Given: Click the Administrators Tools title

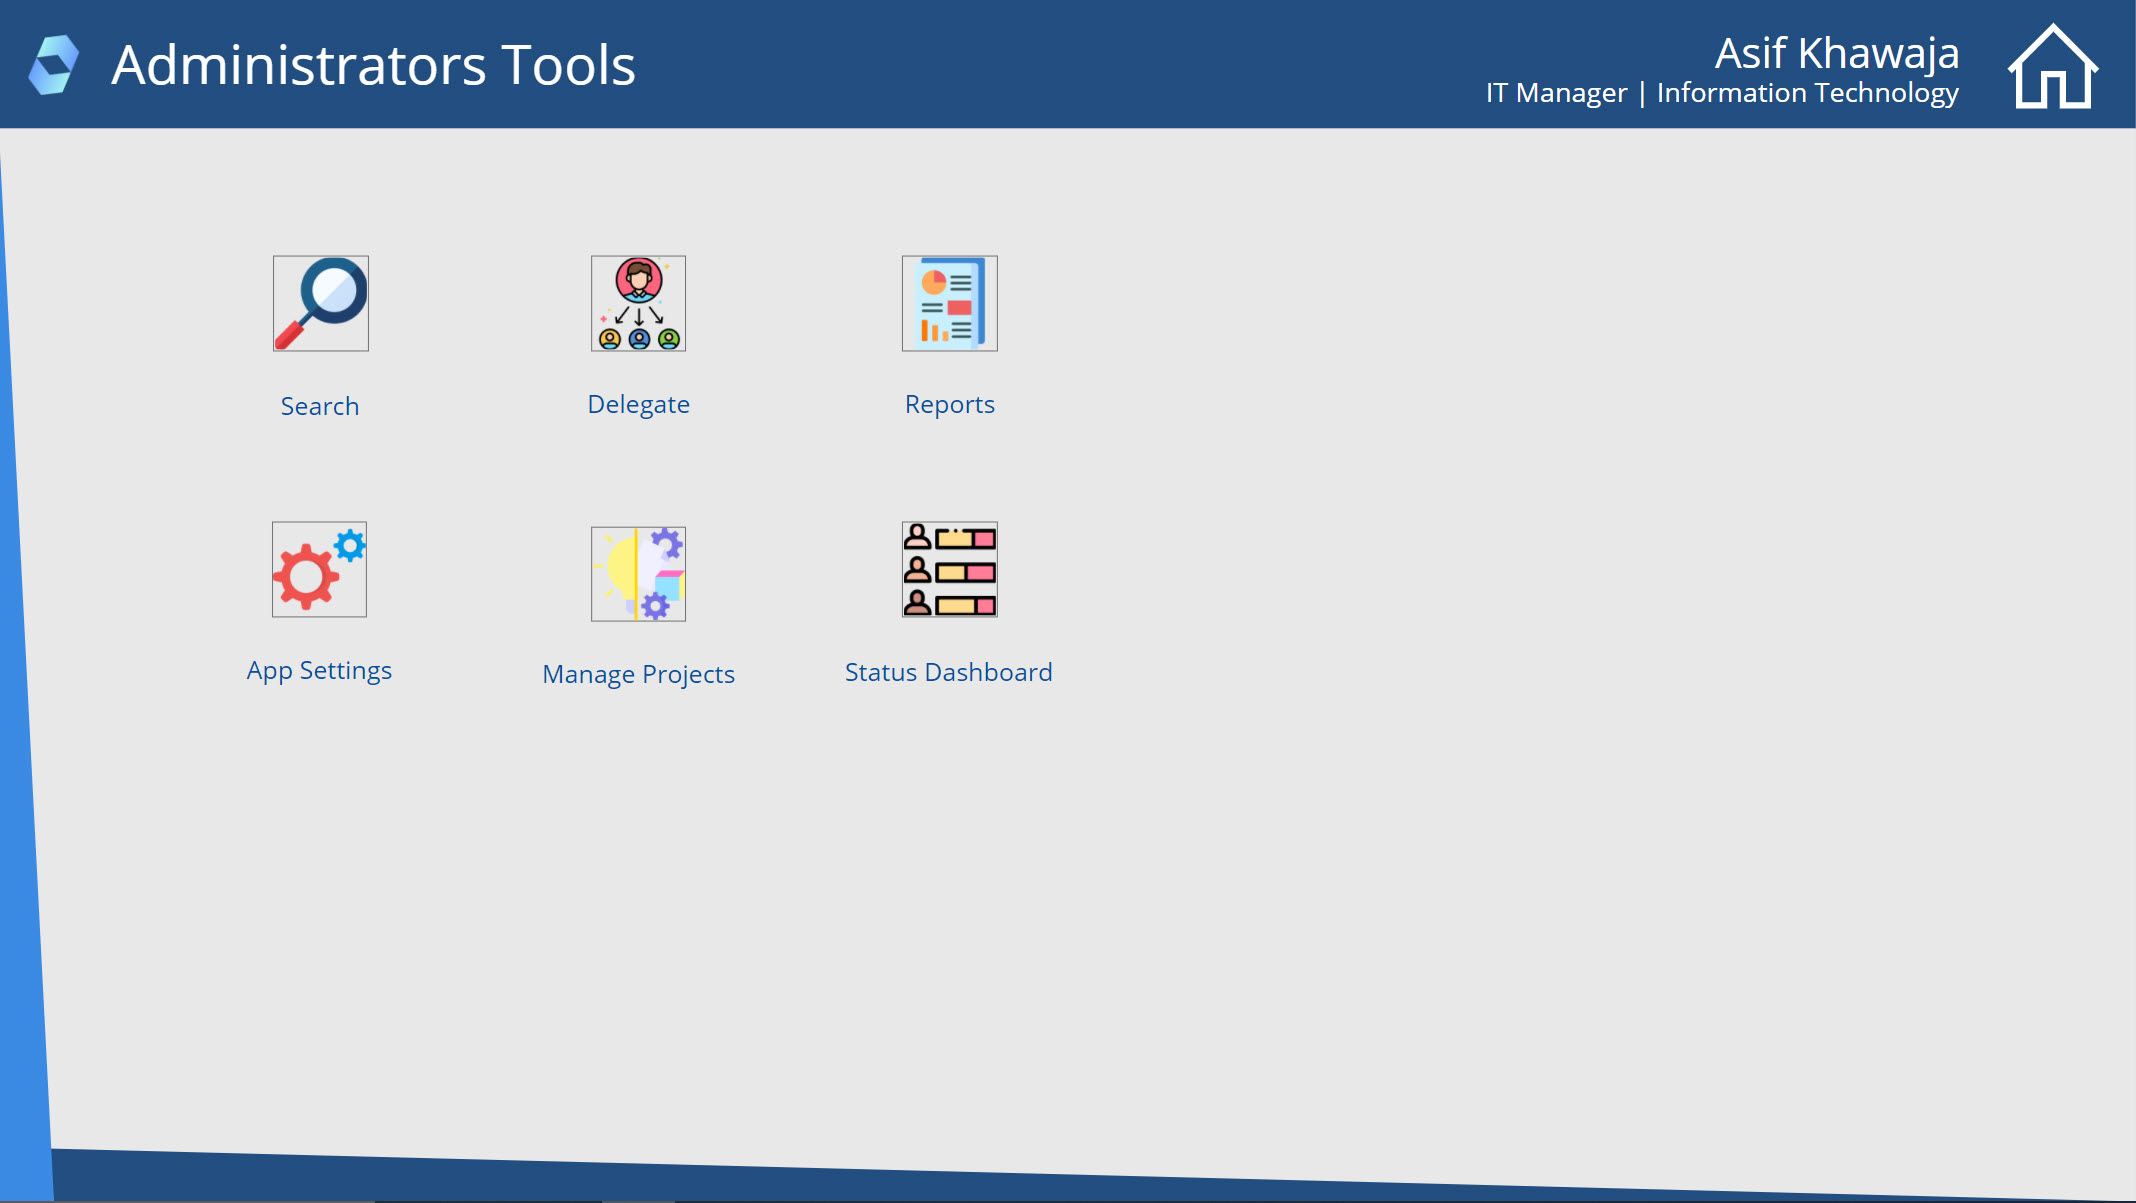Looking at the screenshot, I should (x=373, y=65).
